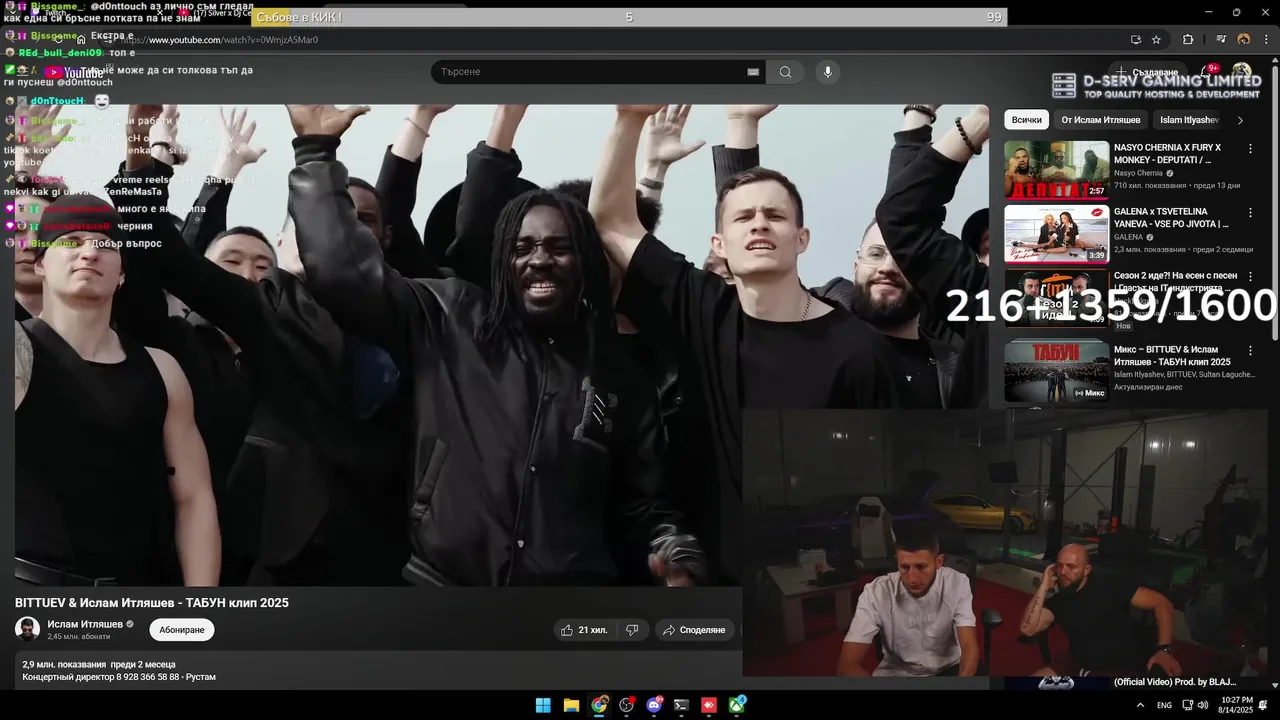Open the system notifications bell

(x=1263, y=705)
